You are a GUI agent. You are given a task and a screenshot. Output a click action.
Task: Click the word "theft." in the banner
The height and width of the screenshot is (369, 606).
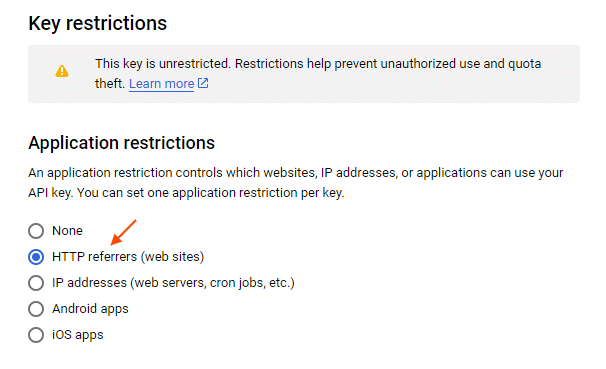(110, 83)
